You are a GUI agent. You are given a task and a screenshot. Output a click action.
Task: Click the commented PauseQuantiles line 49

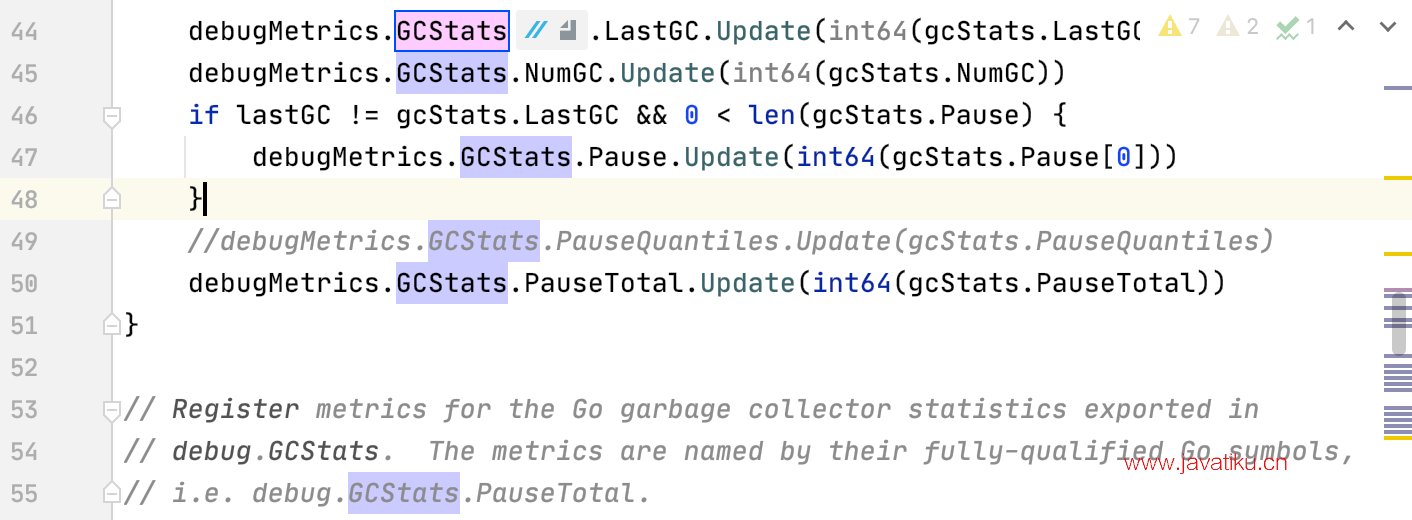click(x=731, y=241)
